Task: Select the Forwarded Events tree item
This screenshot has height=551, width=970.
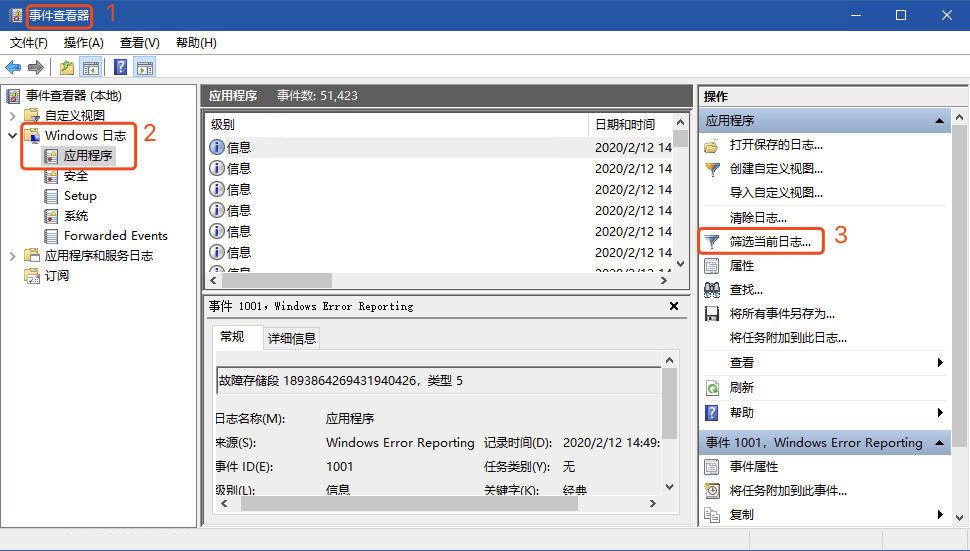Action: [x=116, y=236]
